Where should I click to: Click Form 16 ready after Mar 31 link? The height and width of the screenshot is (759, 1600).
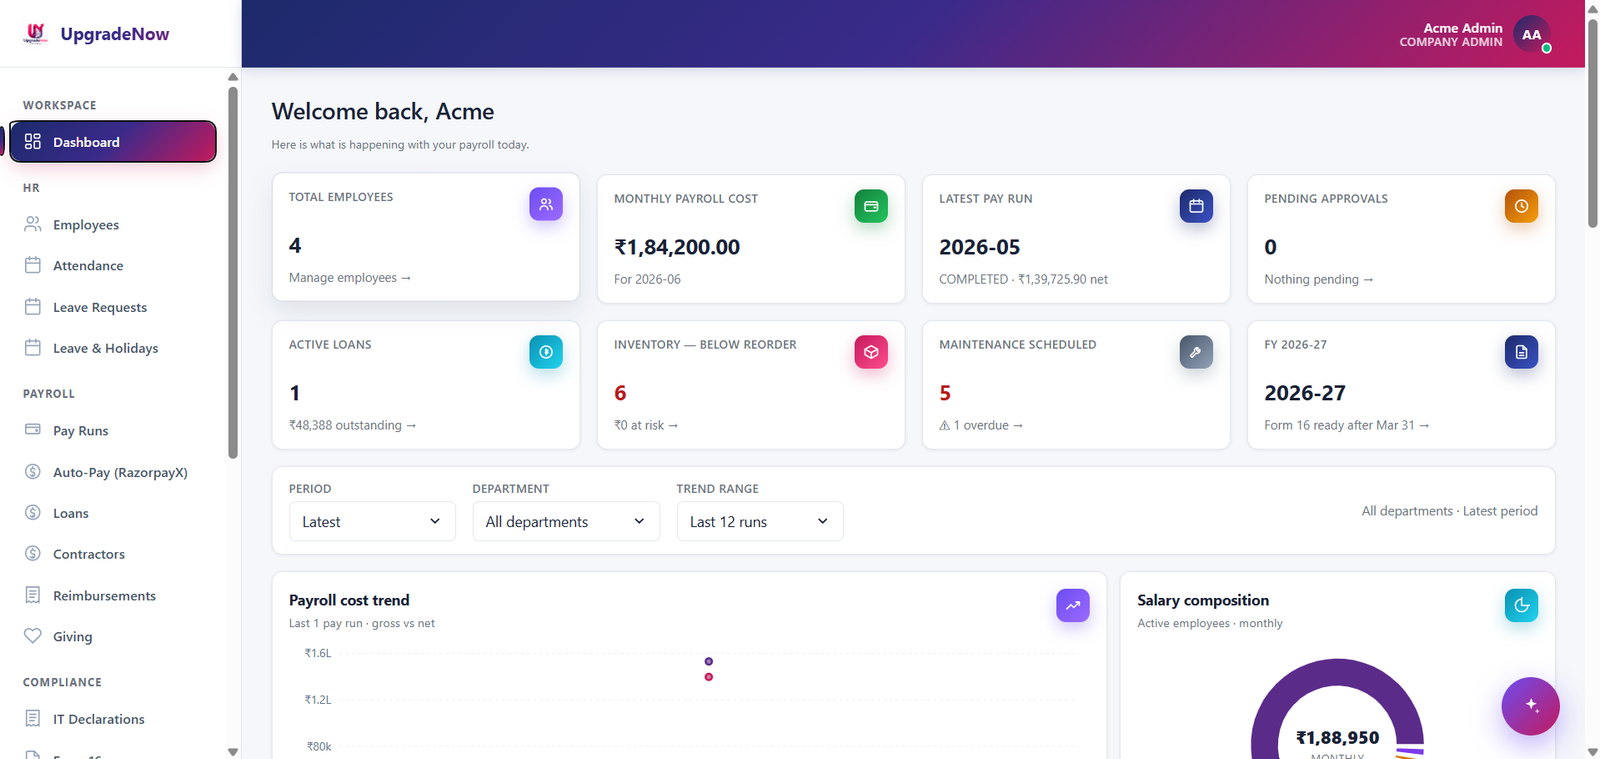pyautogui.click(x=1347, y=425)
